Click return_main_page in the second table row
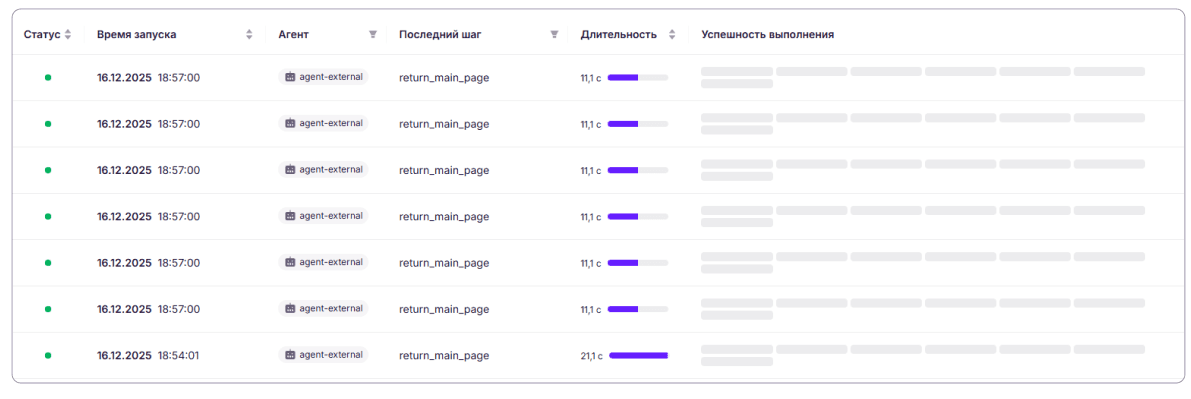This screenshot has height=399, width=1191. [x=444, y=124]
